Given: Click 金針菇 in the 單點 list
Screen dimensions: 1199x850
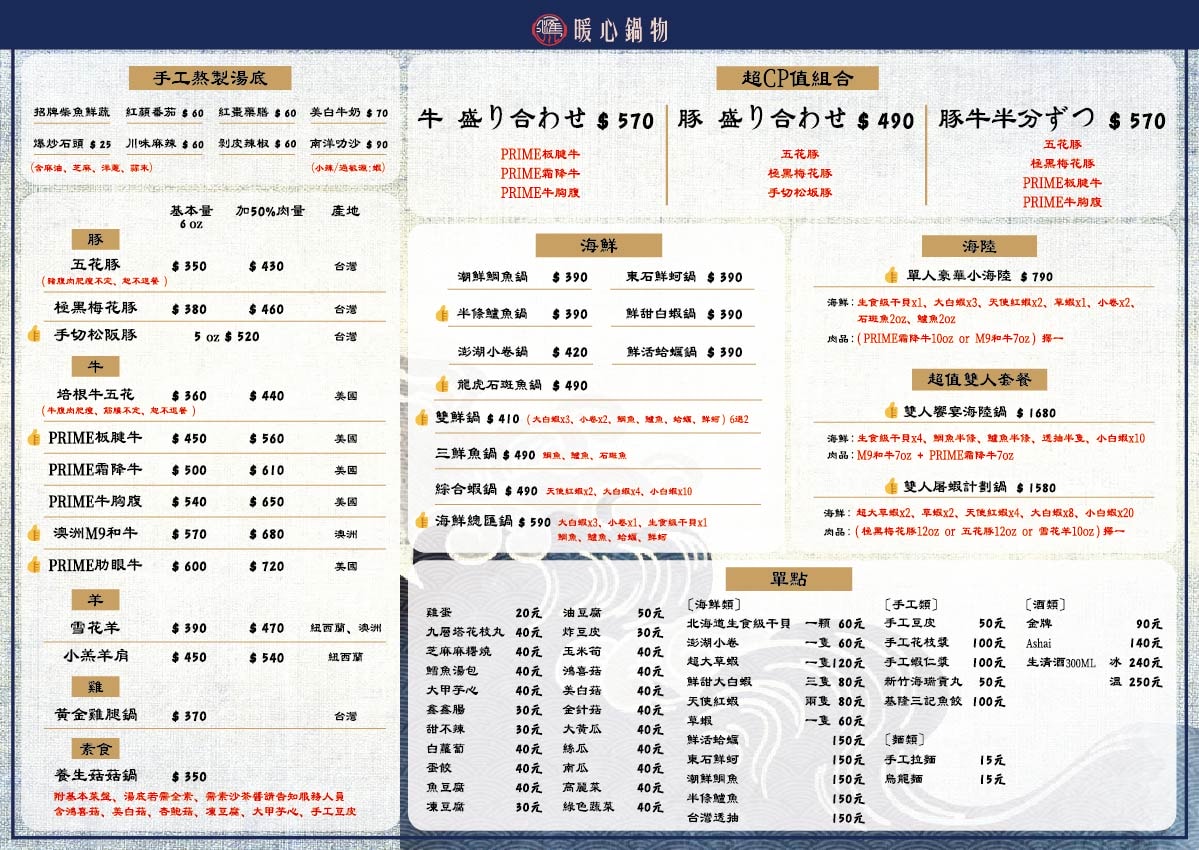Looking at the screenshot, I should 582,709.
